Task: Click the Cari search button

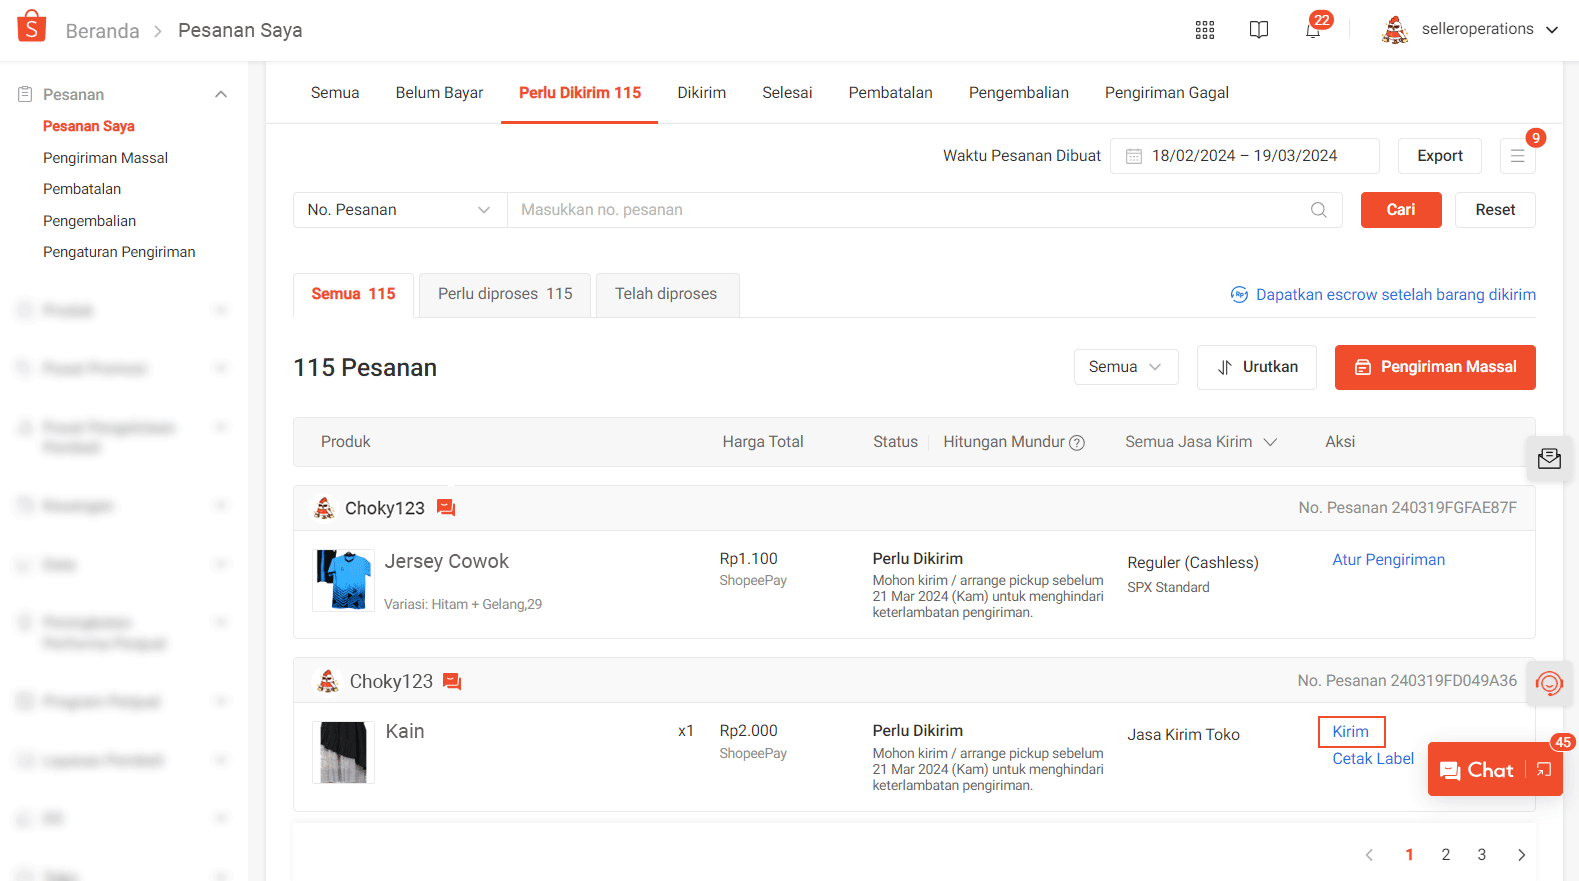Action: click(x=1400, y=210)
